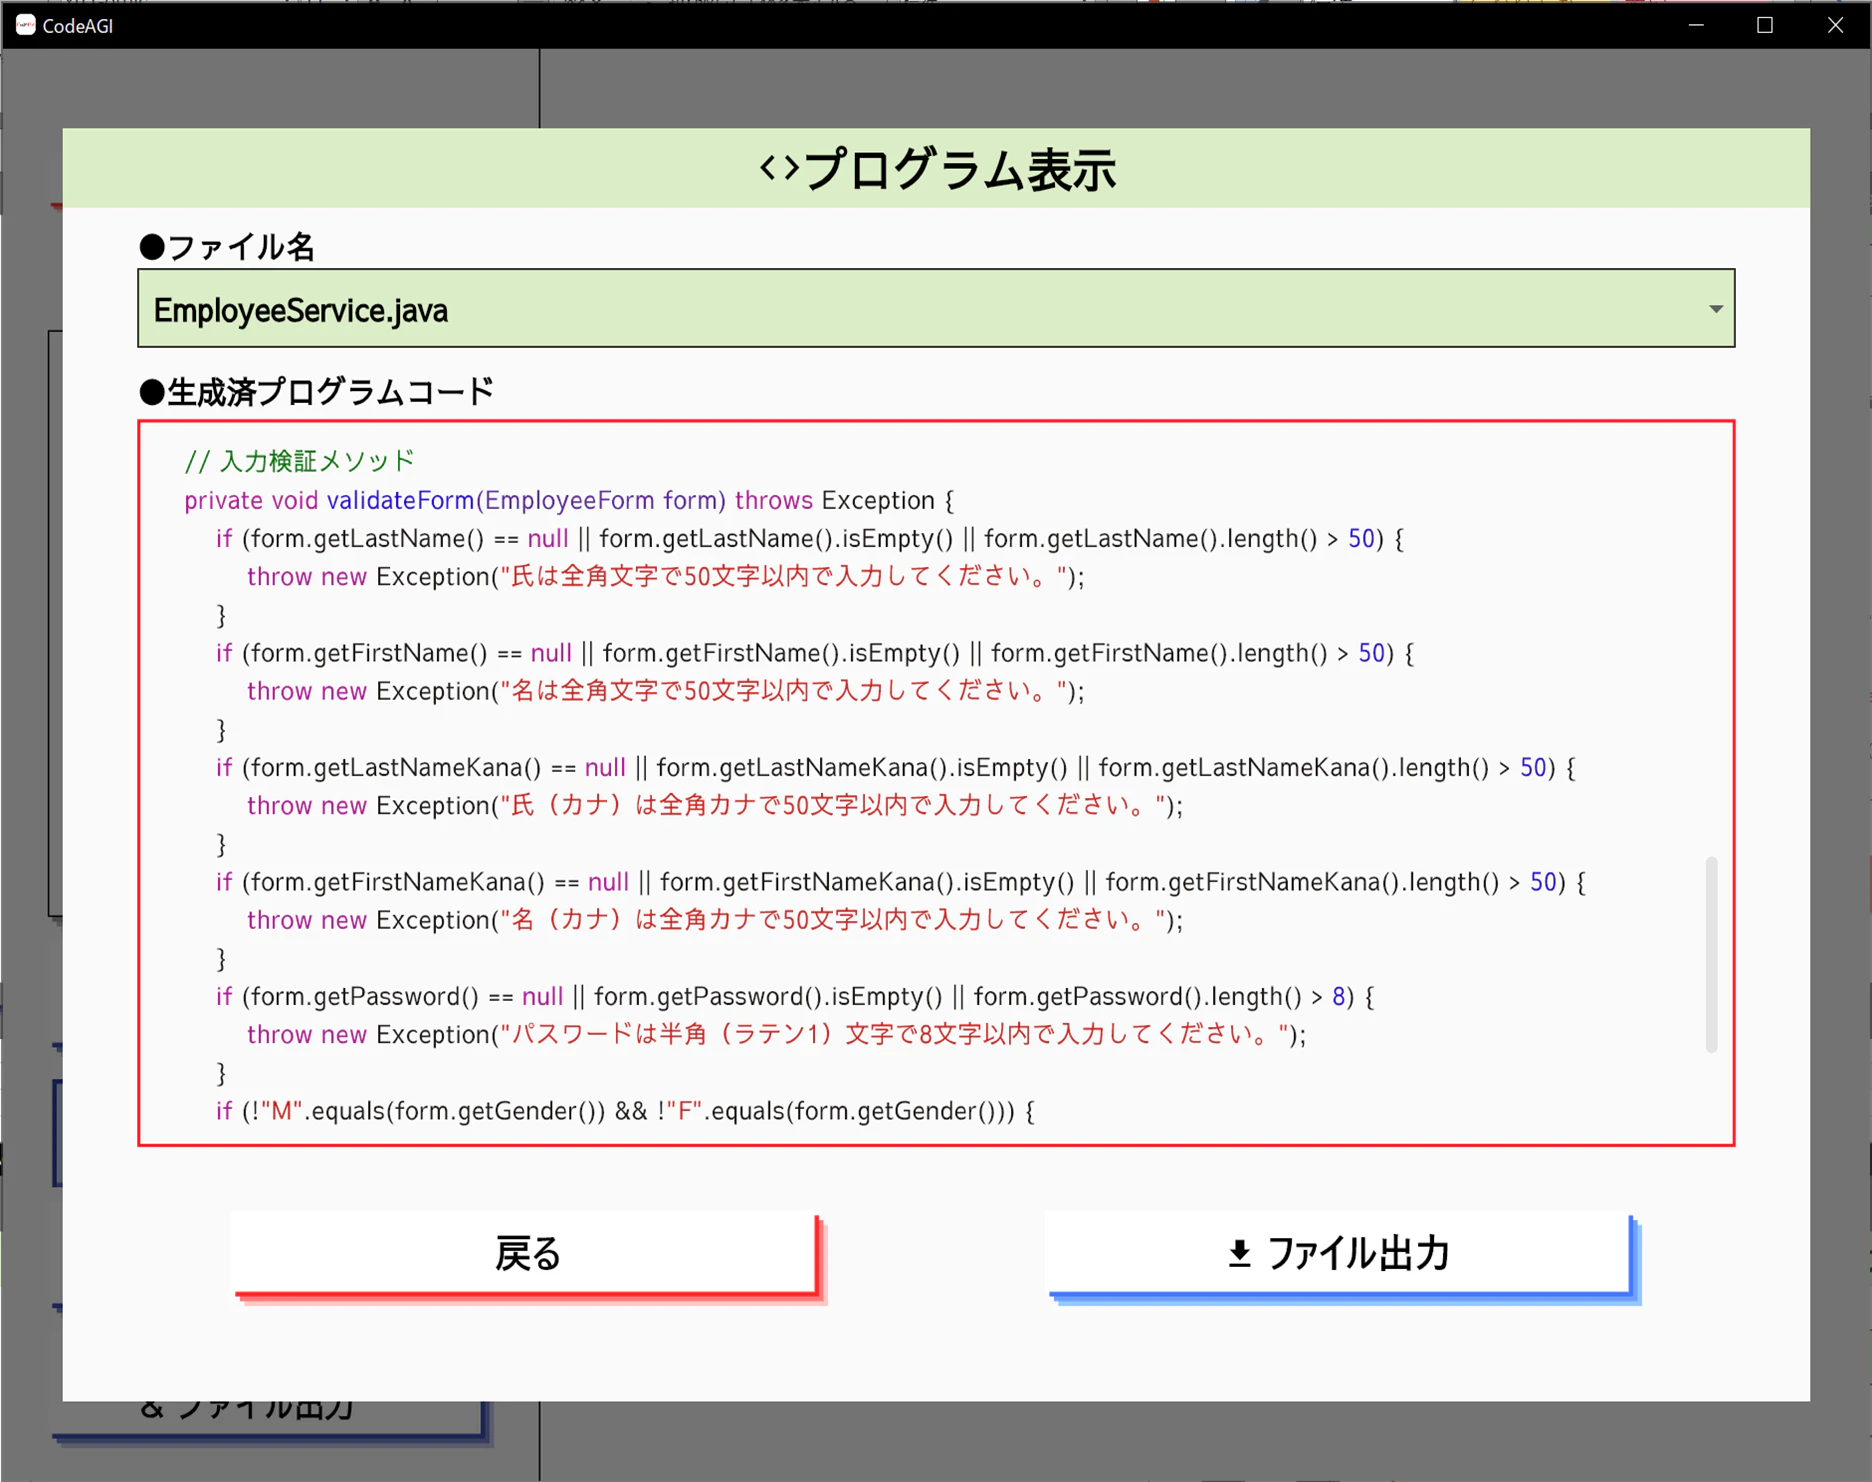Open the EmployeeService.java file name dropdown
The height and width of the screenshot is (1482, 1872).
(x=936, y=309)
